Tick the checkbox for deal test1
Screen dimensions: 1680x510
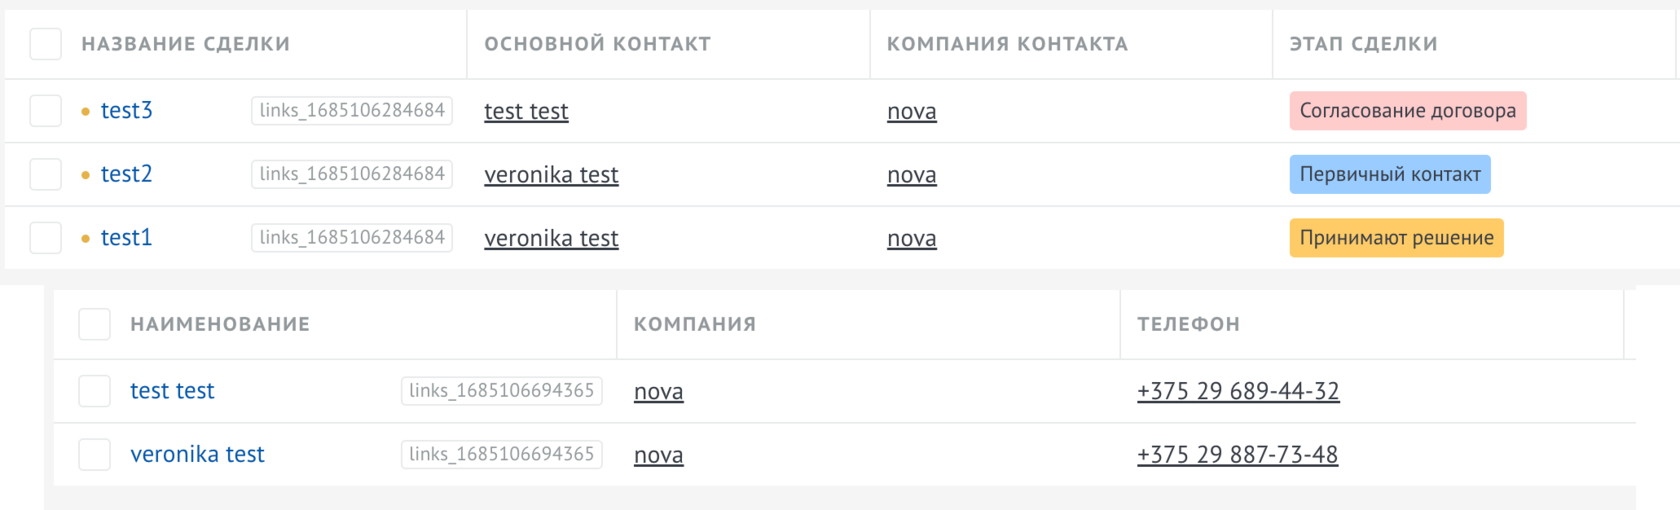(46, 238)
